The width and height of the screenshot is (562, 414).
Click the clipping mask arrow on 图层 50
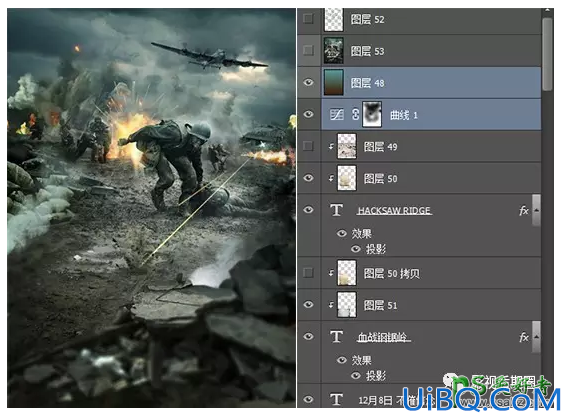(332, 178)
